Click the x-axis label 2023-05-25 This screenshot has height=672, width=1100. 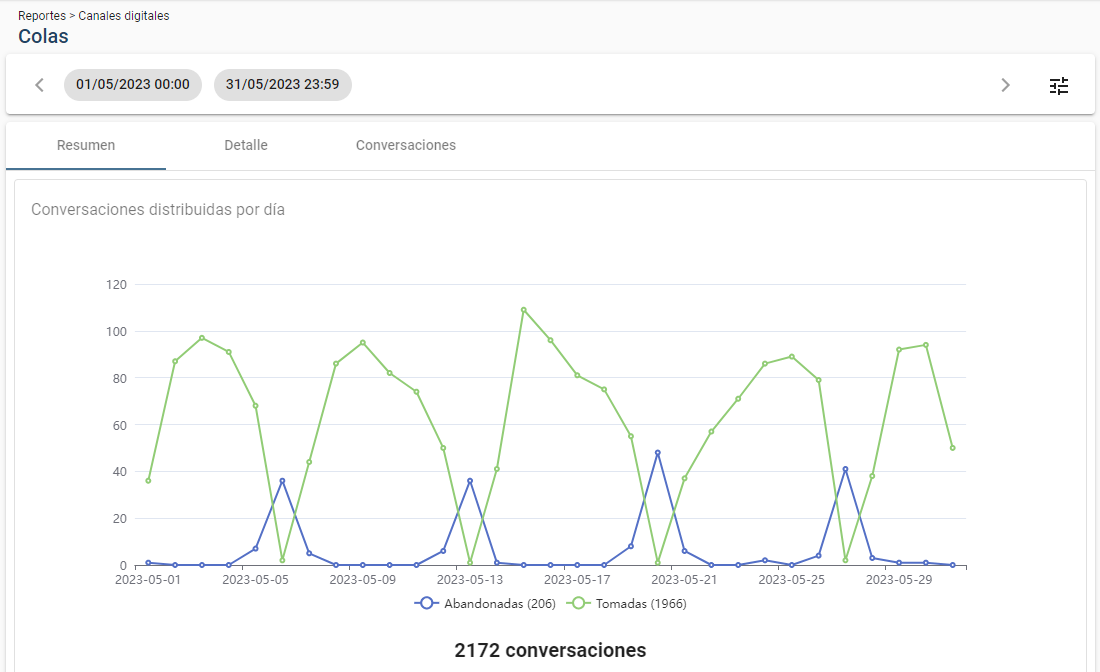(x=791, y=580)
